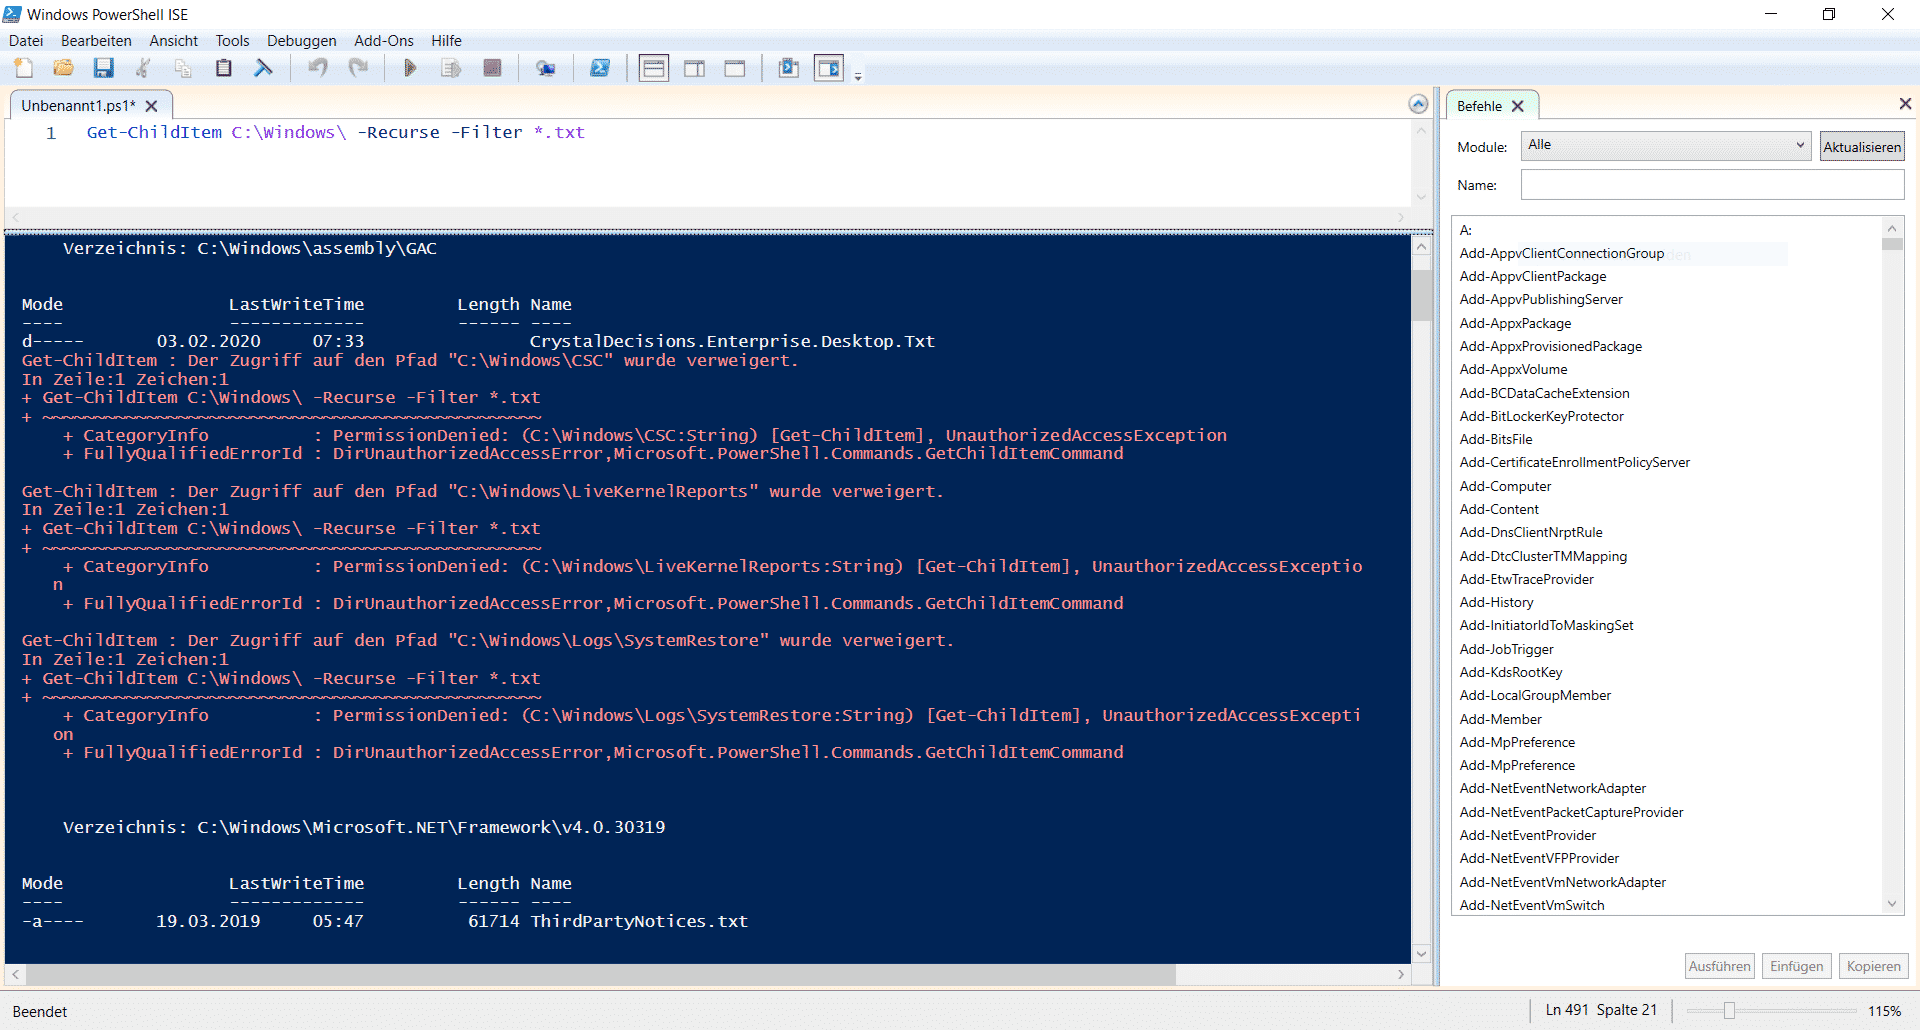Open the Debuggen menu

pyautogui.click(x=301, y=40)
